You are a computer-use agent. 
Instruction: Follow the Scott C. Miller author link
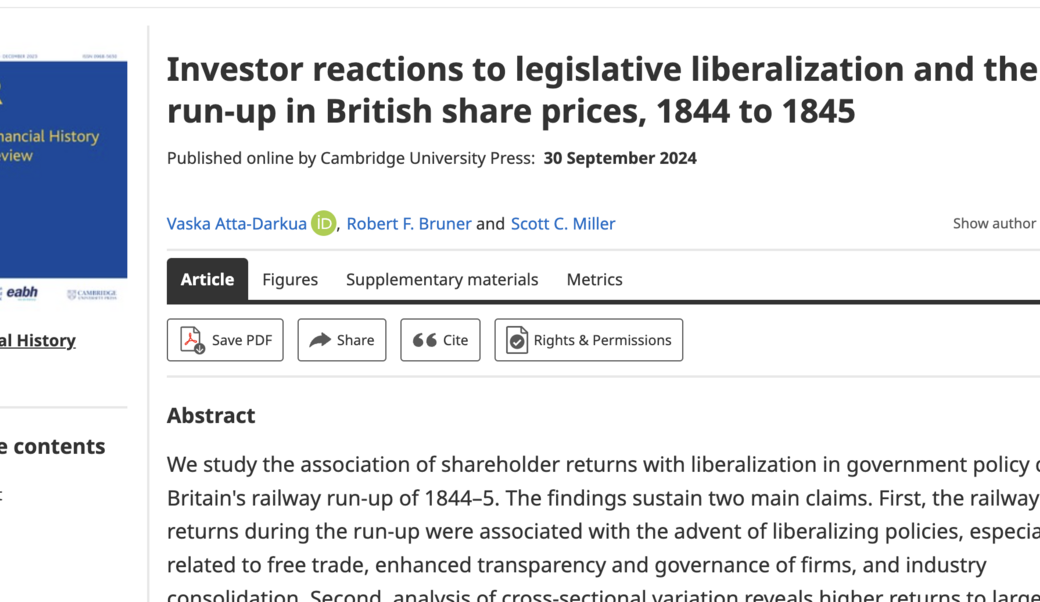(563, 224)
